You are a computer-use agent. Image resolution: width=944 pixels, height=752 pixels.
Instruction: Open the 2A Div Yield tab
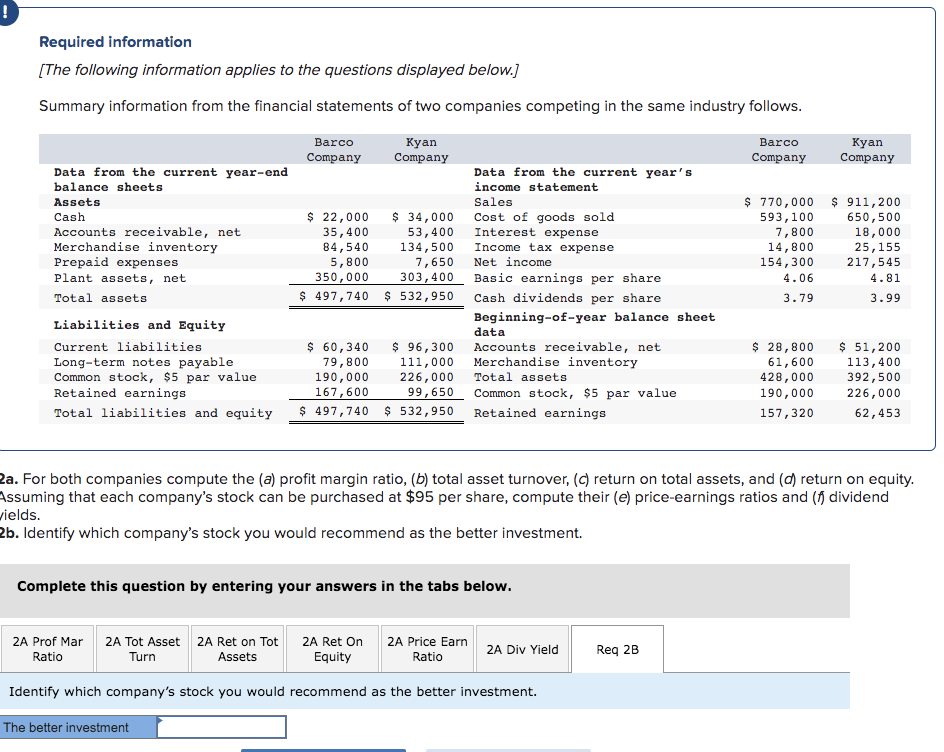click(523, 650)
